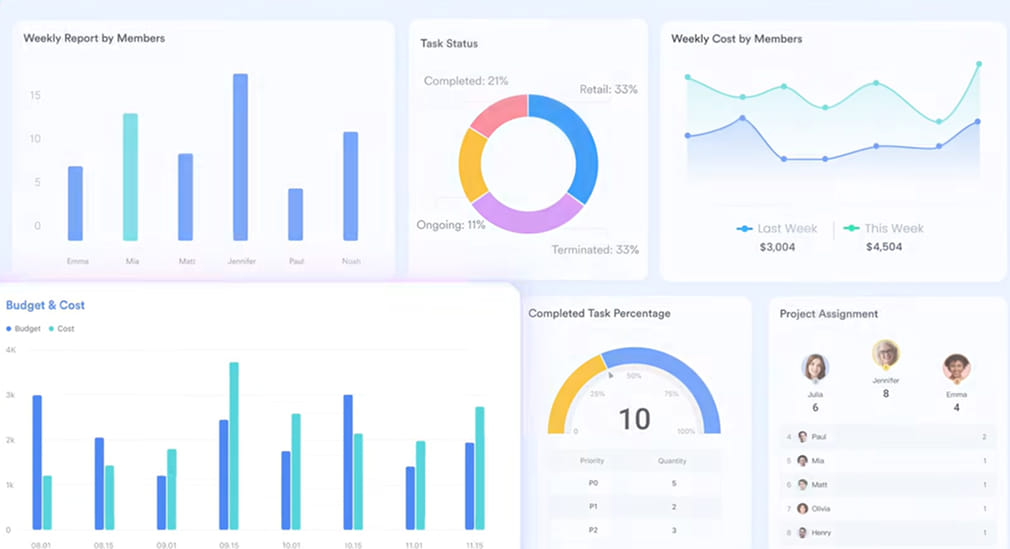Toggle the Cost legend item
This screenshot has height=549, width=1010.
click(61, 329)
